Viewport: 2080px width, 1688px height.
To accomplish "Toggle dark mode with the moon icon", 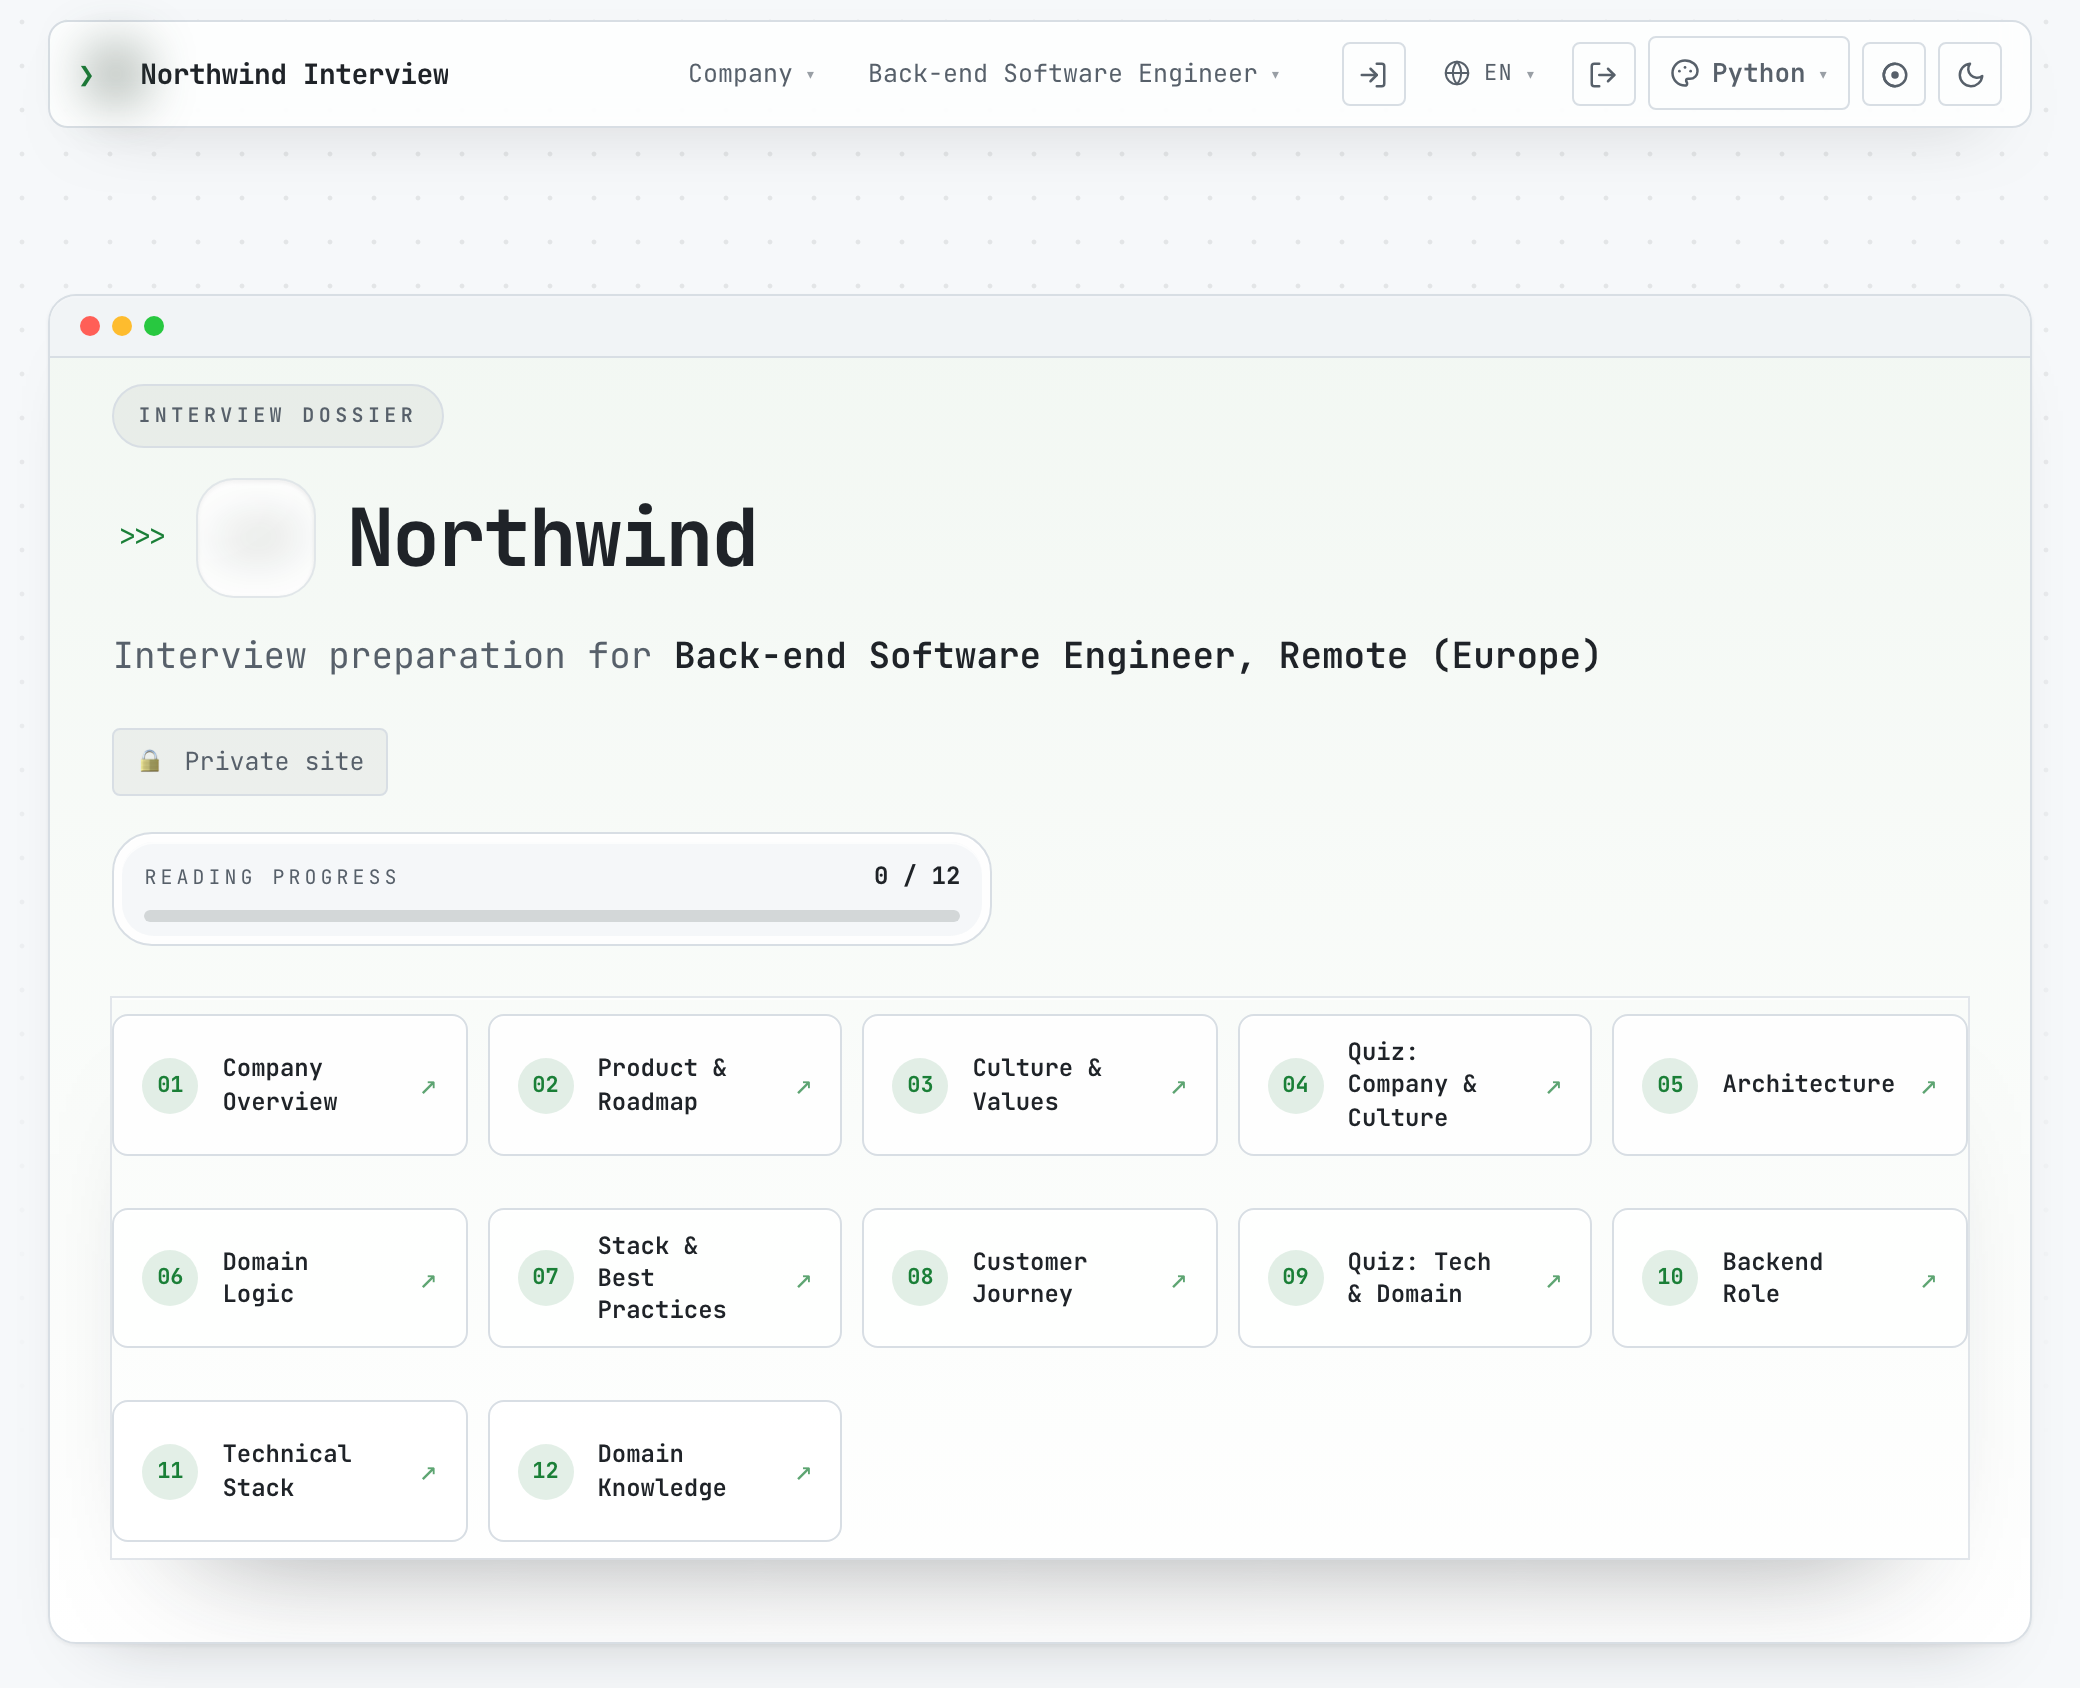I will click(x=1970, y=74).
